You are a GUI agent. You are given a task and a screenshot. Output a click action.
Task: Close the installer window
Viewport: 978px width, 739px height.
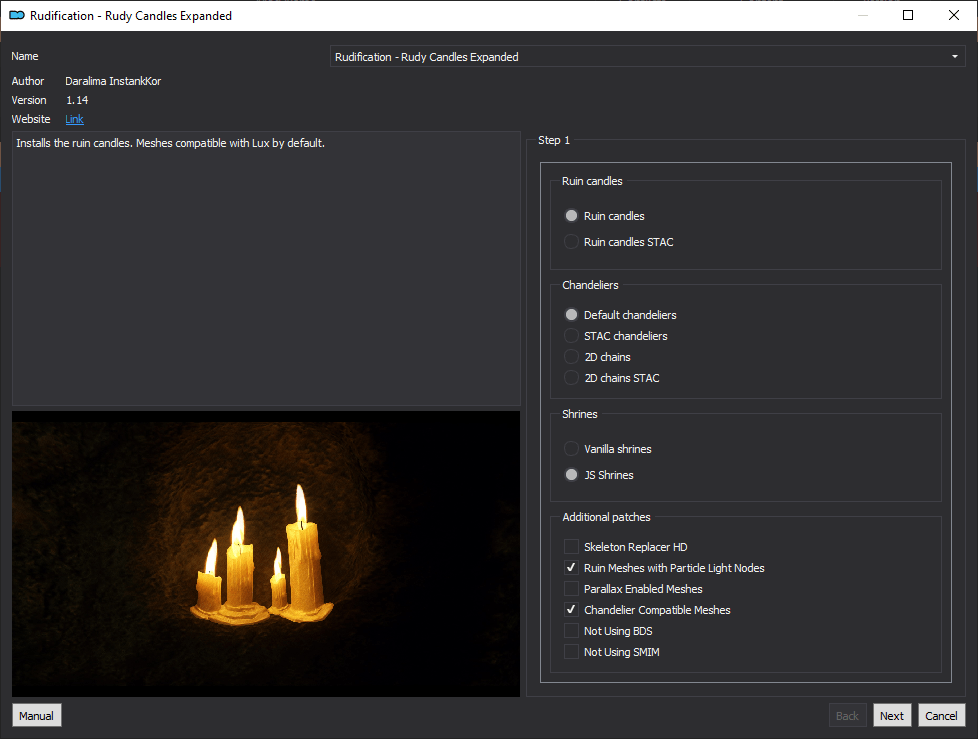pyautogui.click(x=954, y=15)
